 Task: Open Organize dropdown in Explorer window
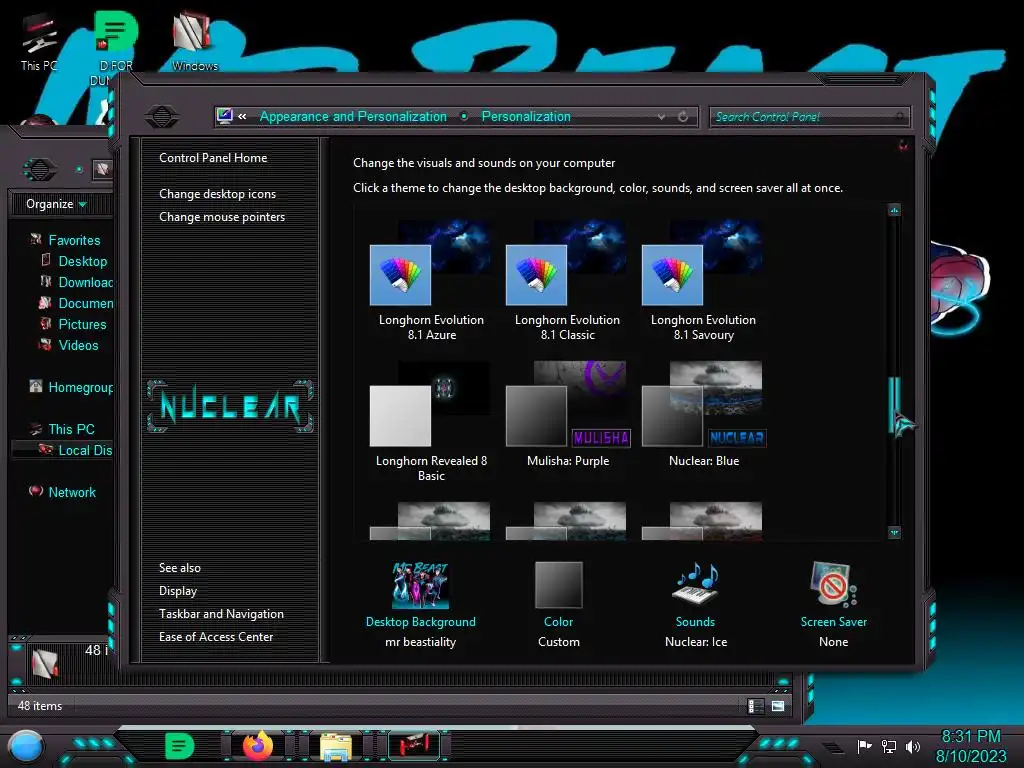coord(56,204)
